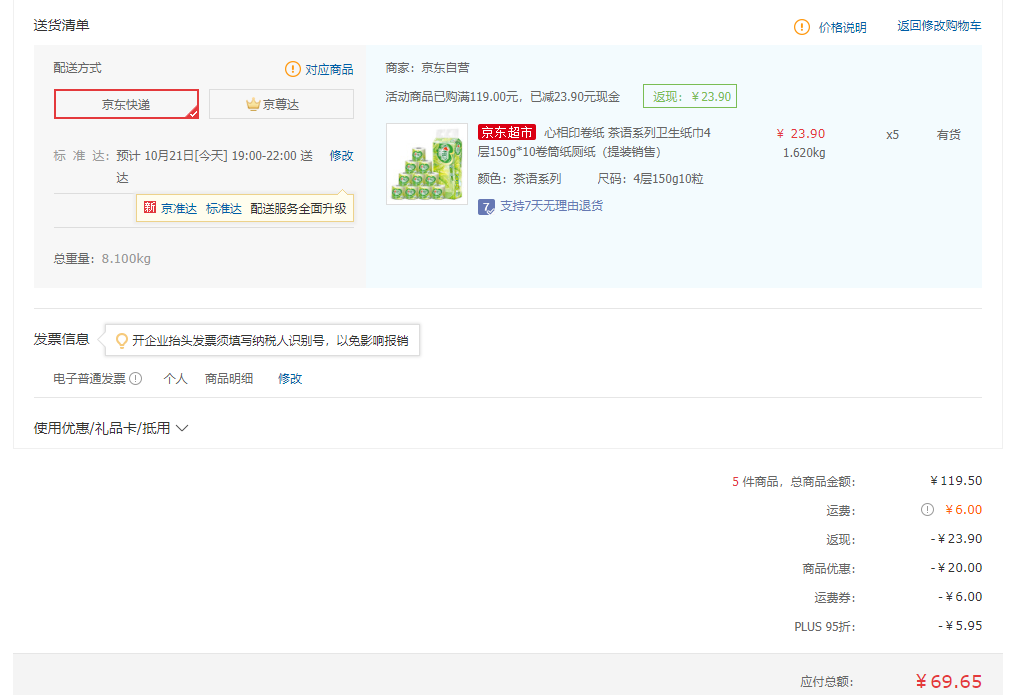The width and height of the screenshot is (1017, 695).
Task: Open the 京准达 service link
Action: [x=178, y=209]
